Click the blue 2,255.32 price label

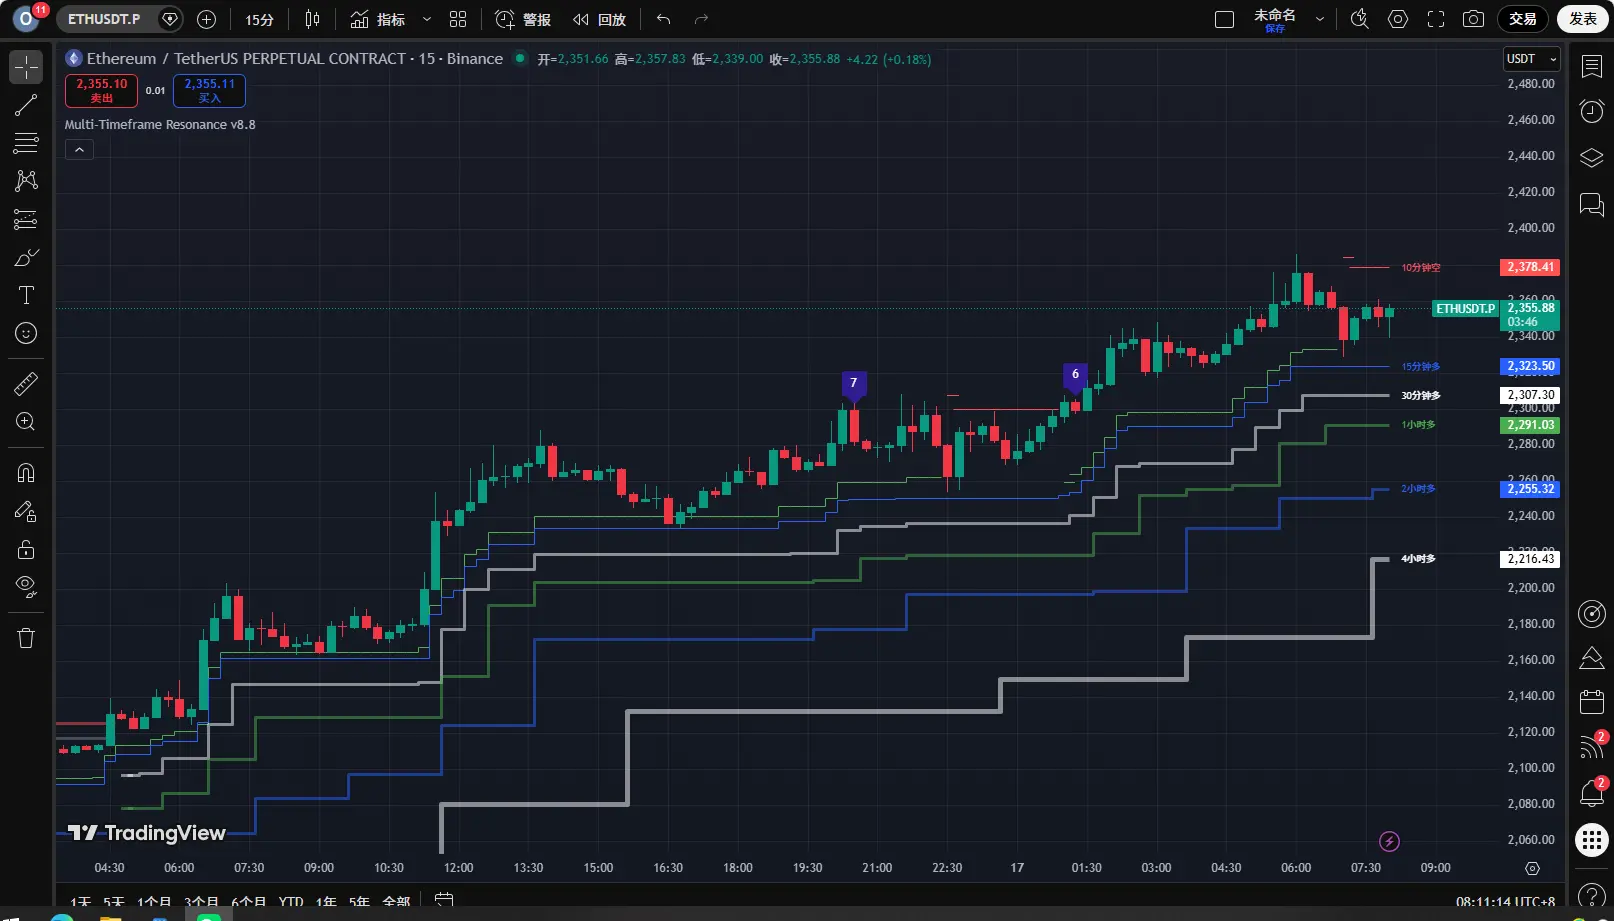1530,489
